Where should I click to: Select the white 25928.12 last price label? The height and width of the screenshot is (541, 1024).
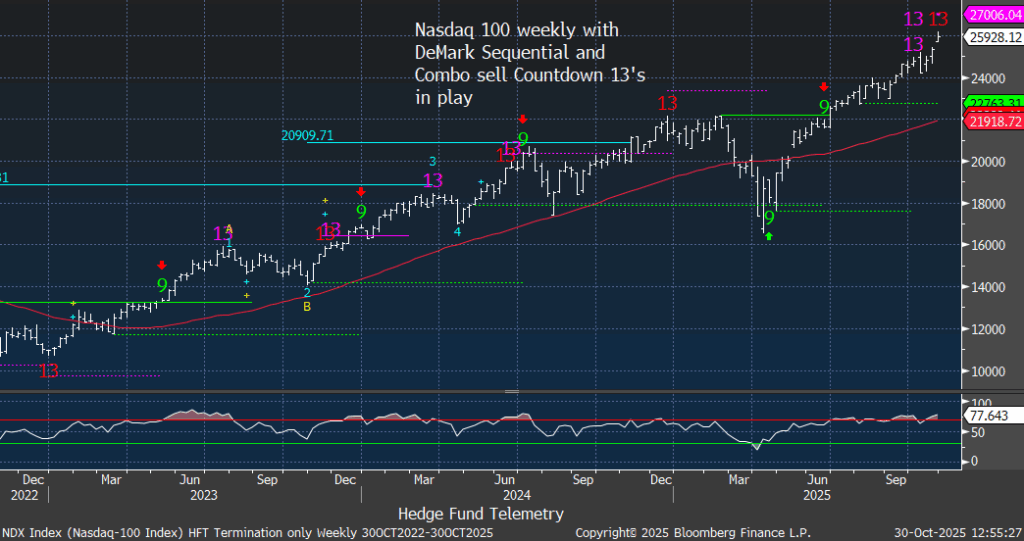coord(991,37)
